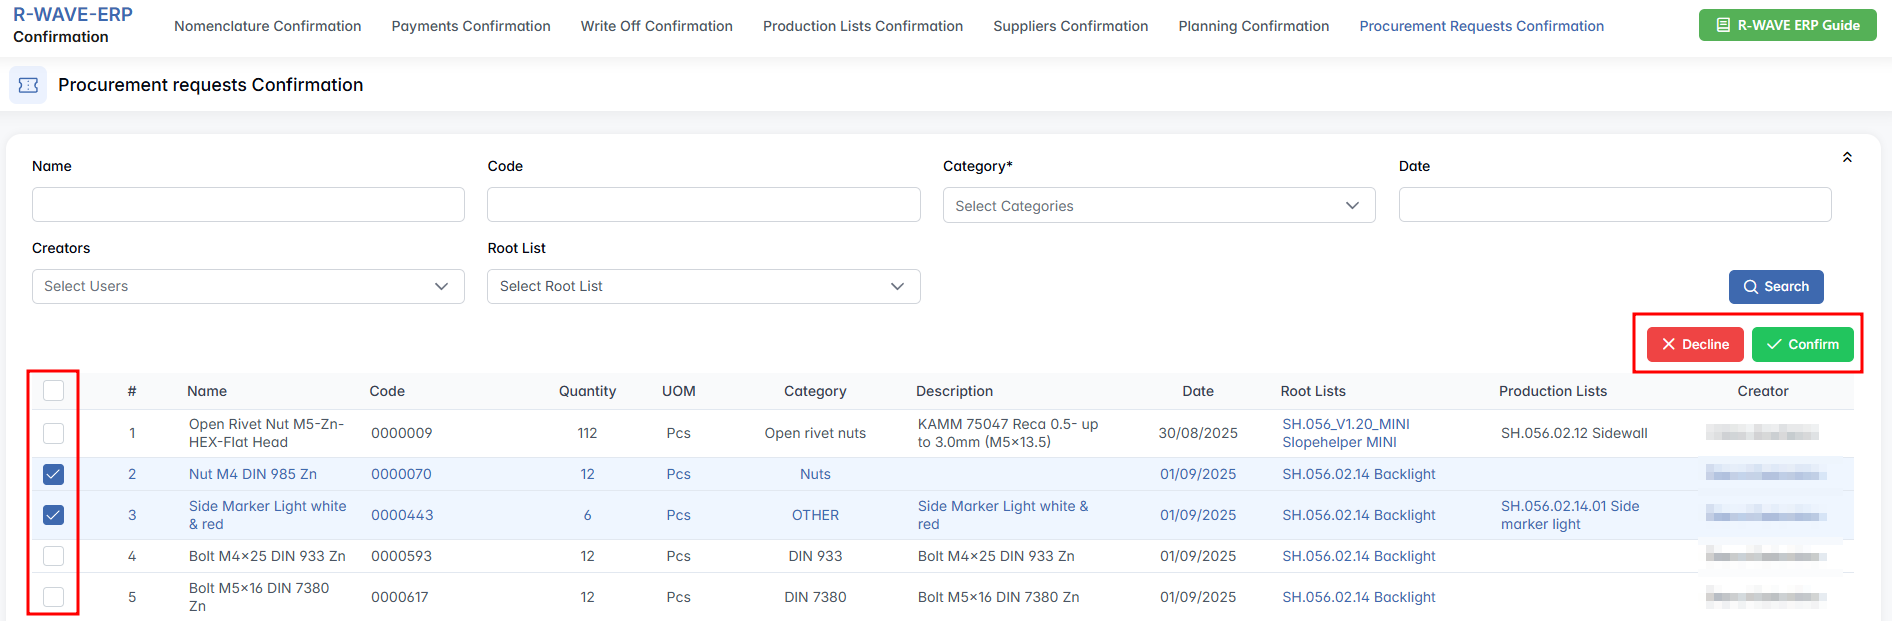The width and height of the screenshot is (1892, 621).
Task: Switch to Suppliers Confirmation tab
Action: (1070, 26)
